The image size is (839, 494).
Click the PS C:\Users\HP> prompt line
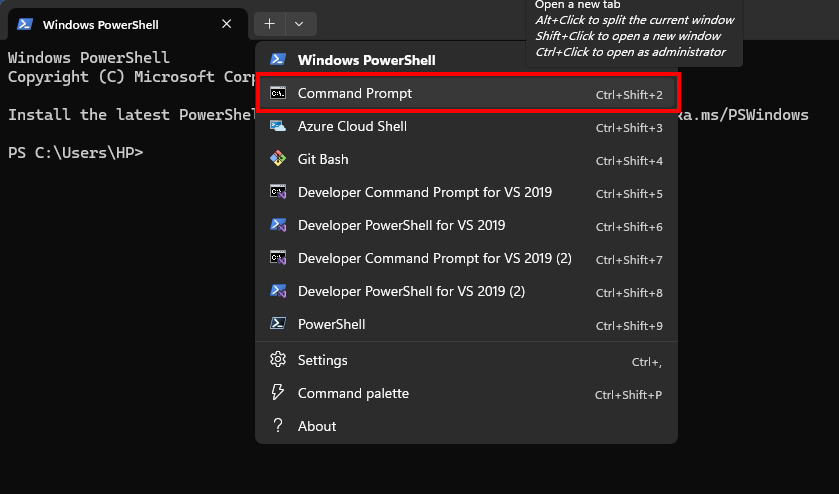click(x=75, y=153)
